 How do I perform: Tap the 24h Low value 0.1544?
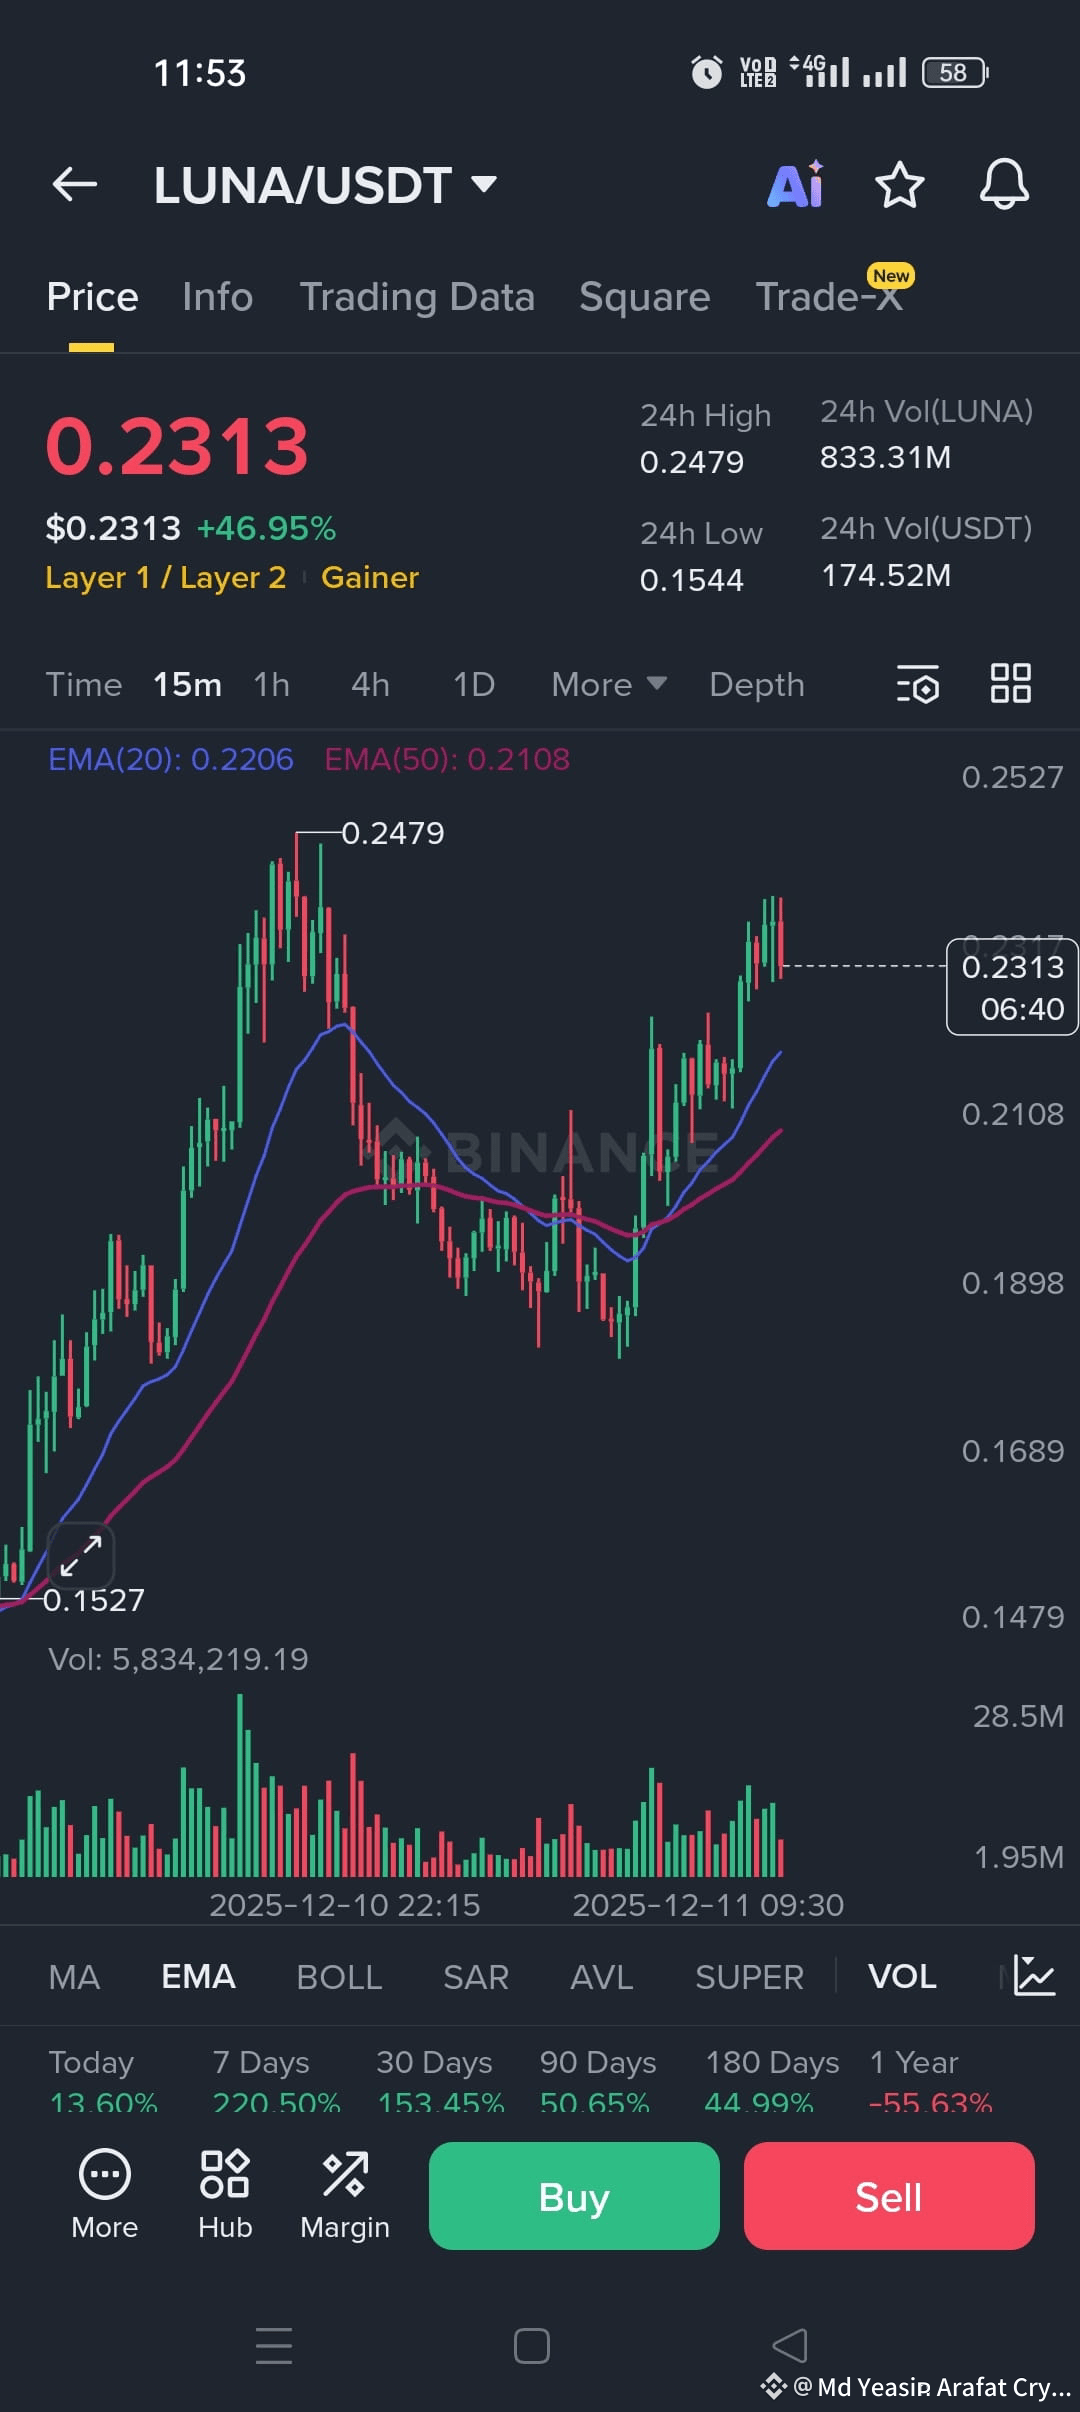(x=692, y=580)
